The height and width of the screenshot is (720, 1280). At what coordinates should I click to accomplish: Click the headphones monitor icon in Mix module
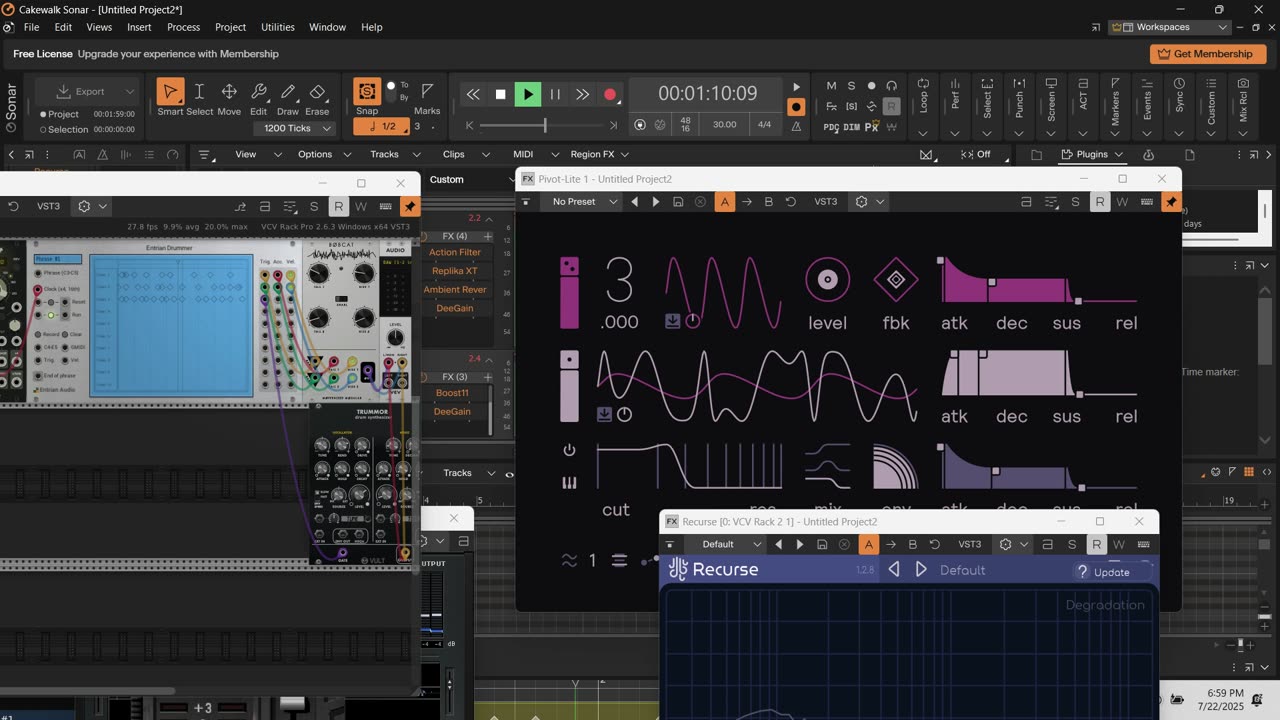[891, 86]
